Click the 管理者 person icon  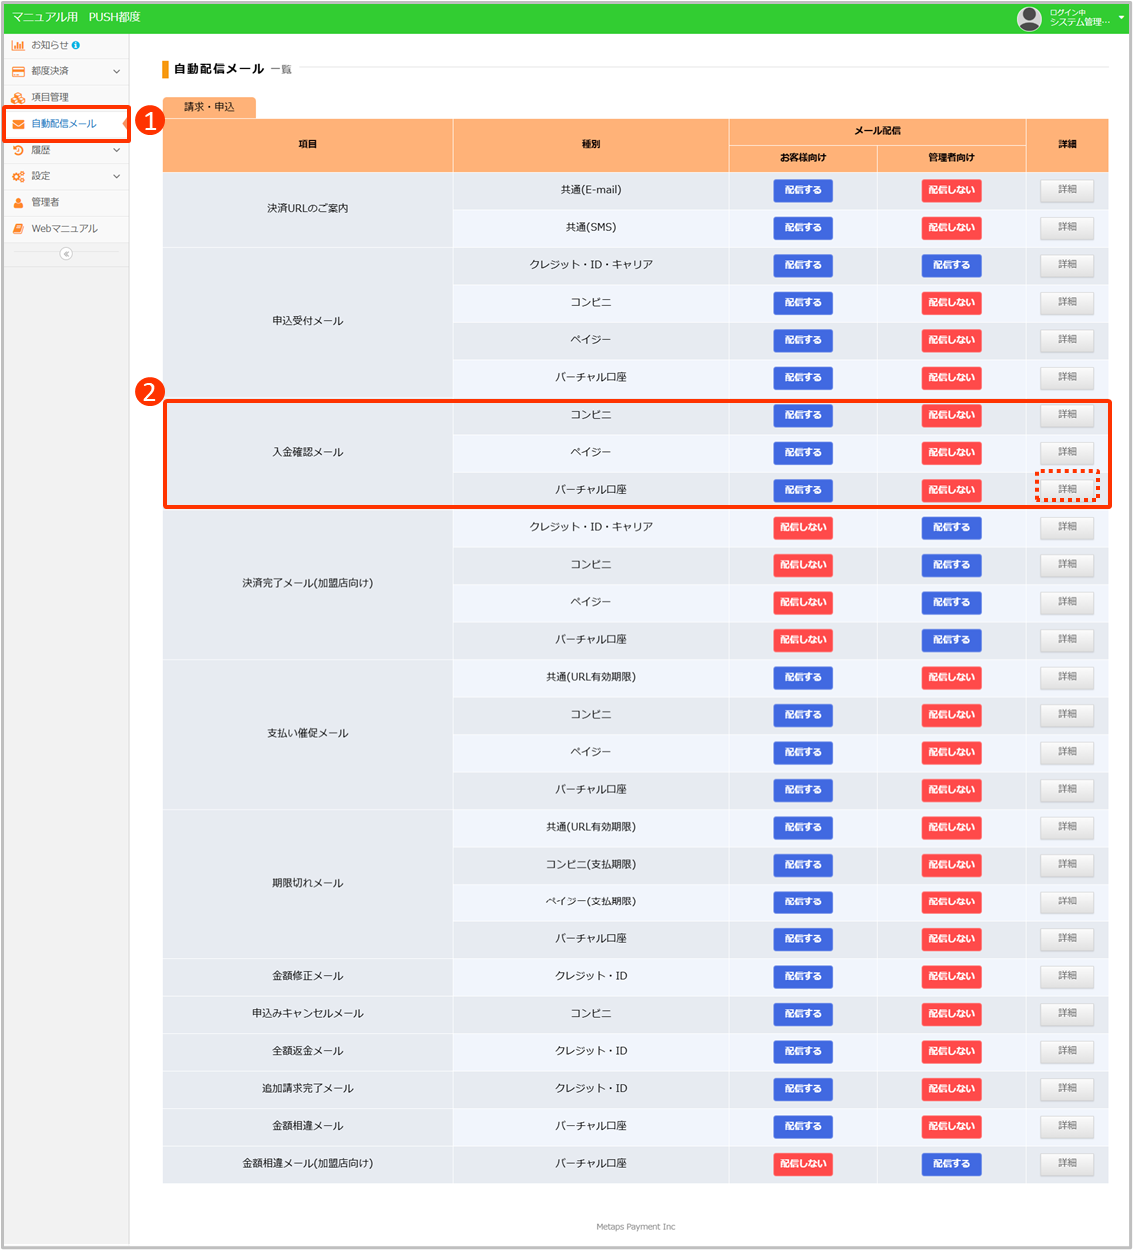pos(18,202)
